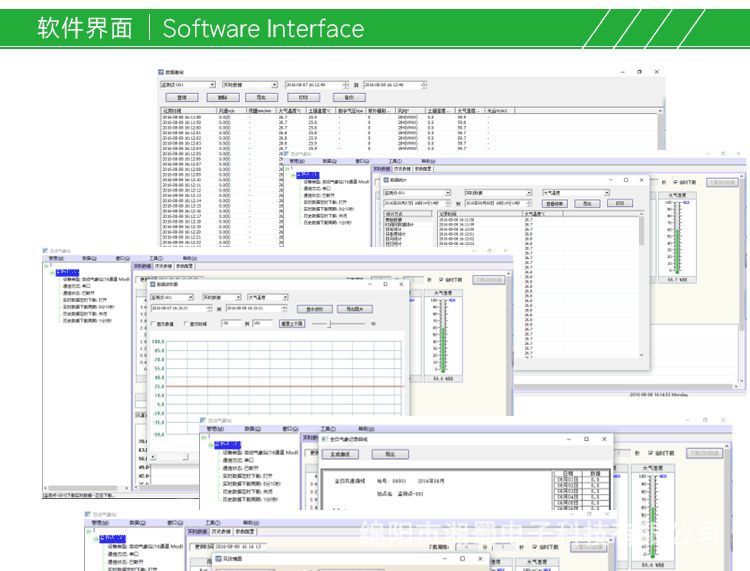Image resolution: width=750 pixels, height=571 pixels.
Task: Click the 删除 button in the 数据查询 window
Action: (x=223, y=98)
